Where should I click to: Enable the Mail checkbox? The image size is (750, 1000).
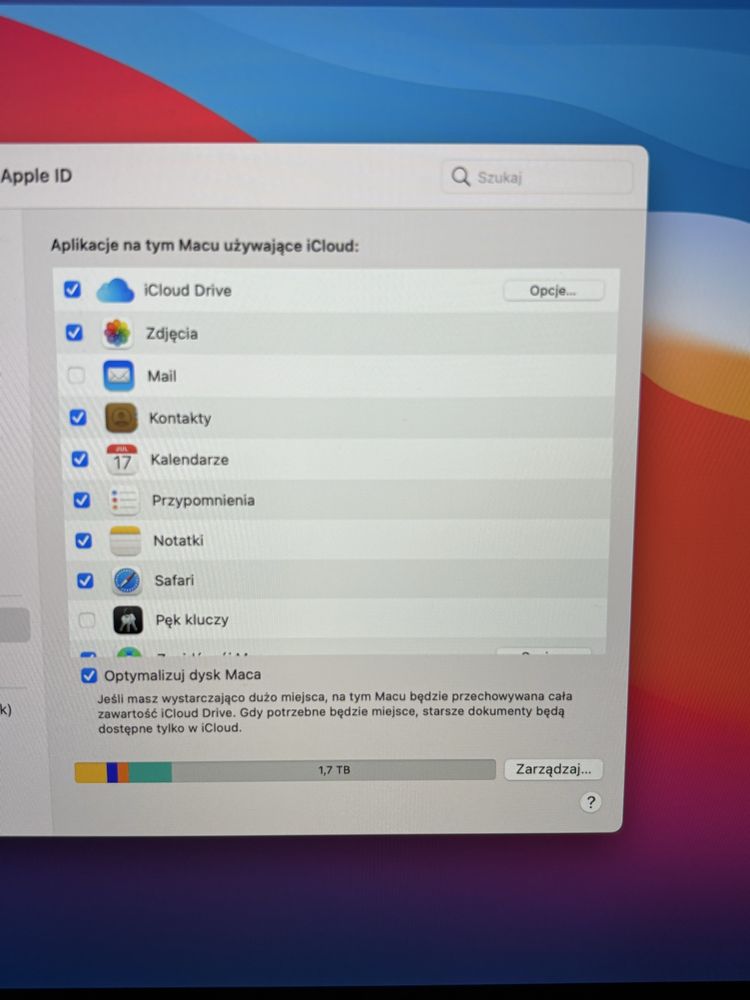(76, 375)
